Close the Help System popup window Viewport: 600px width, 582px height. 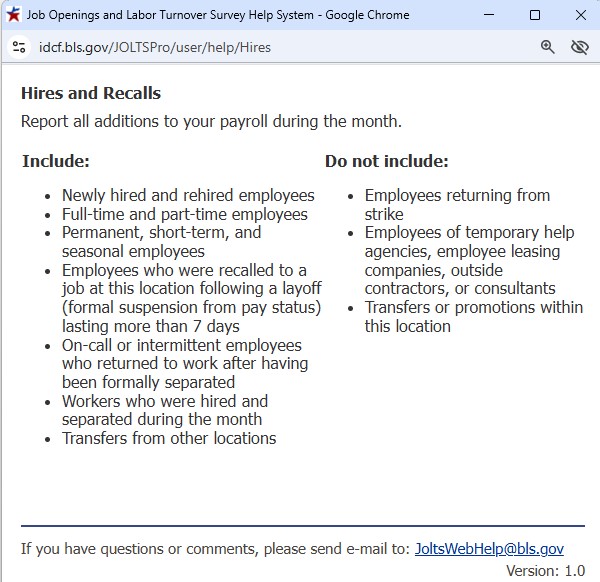581,15
